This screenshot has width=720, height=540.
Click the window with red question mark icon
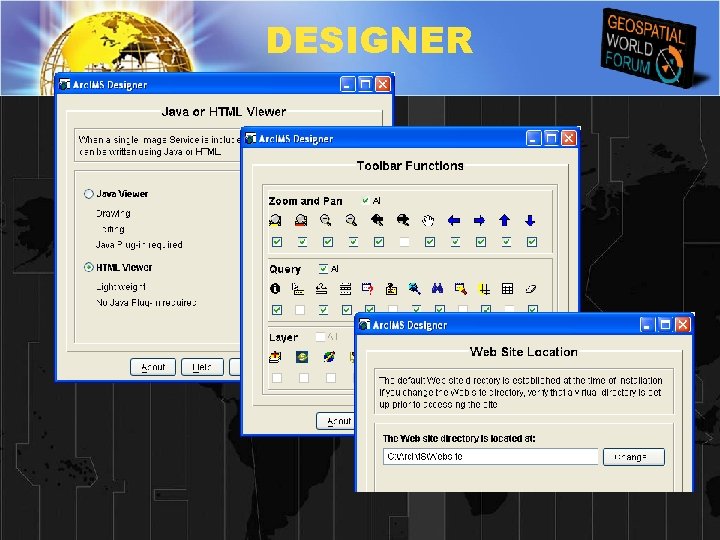click(367, 288)
